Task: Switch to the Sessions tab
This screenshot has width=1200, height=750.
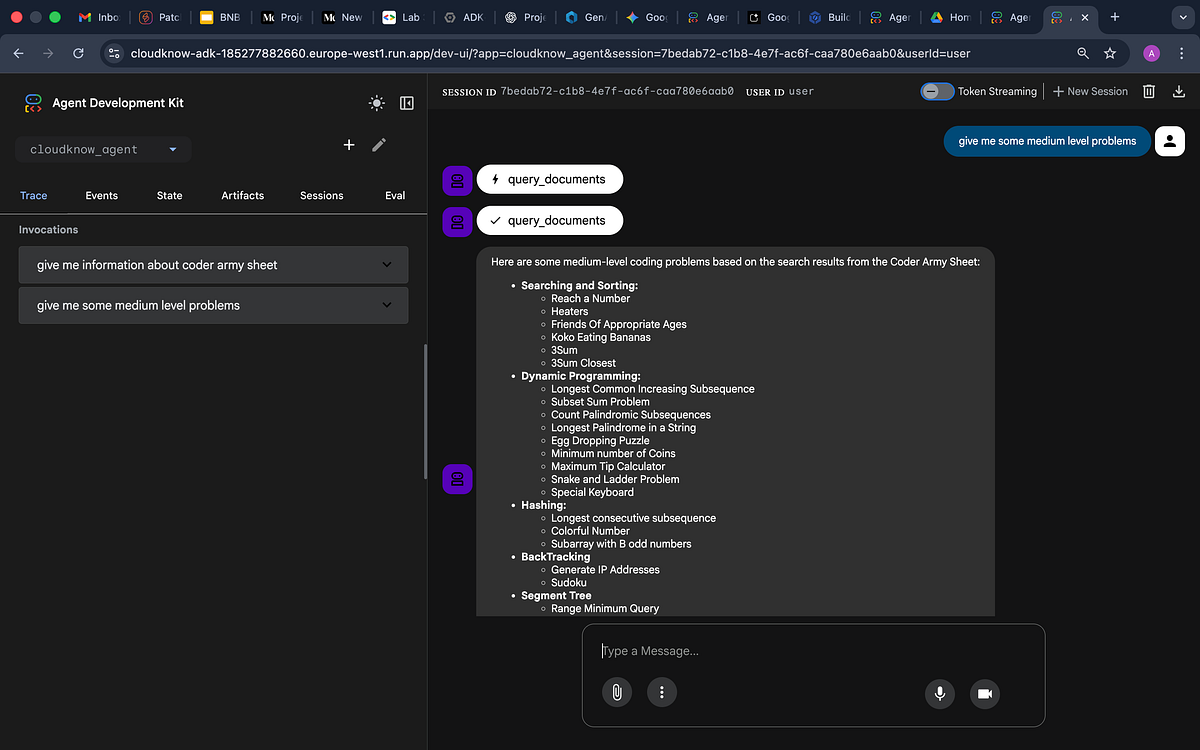Action: (322, 195)
